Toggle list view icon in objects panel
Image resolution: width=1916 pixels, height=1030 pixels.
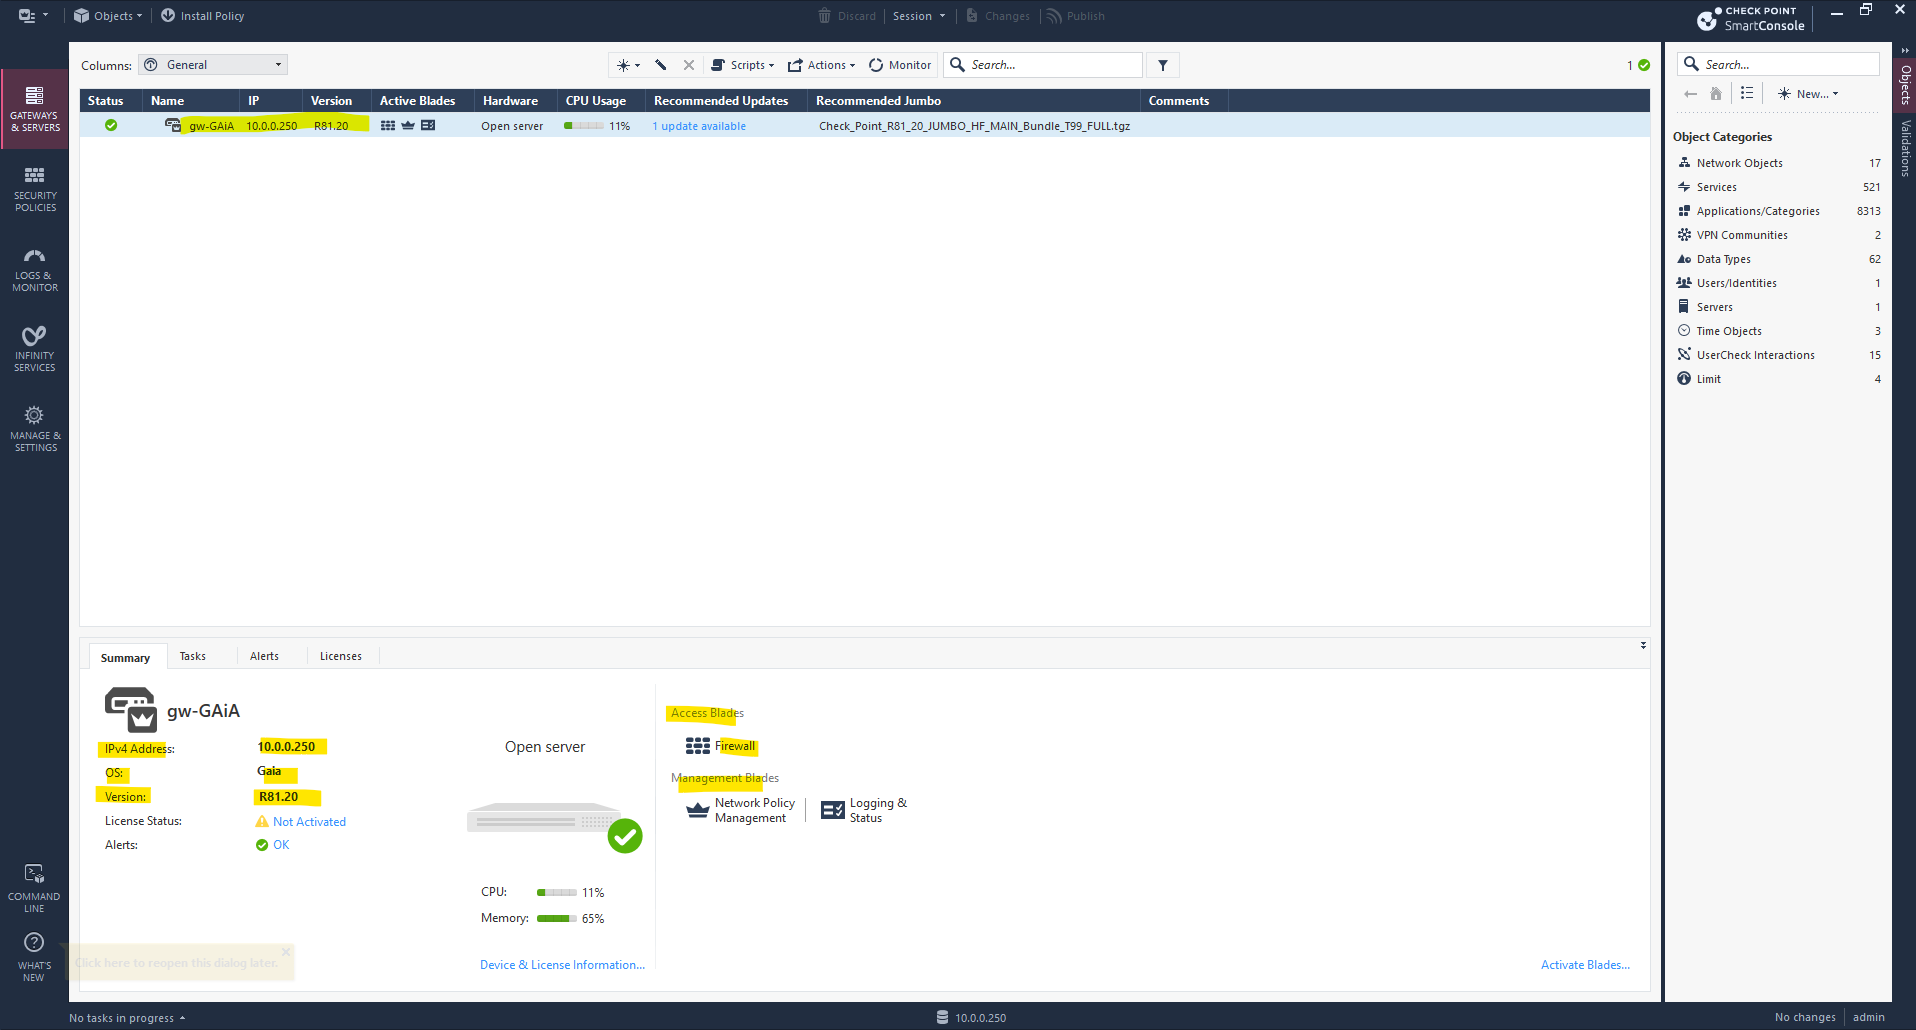[1747, 93]
